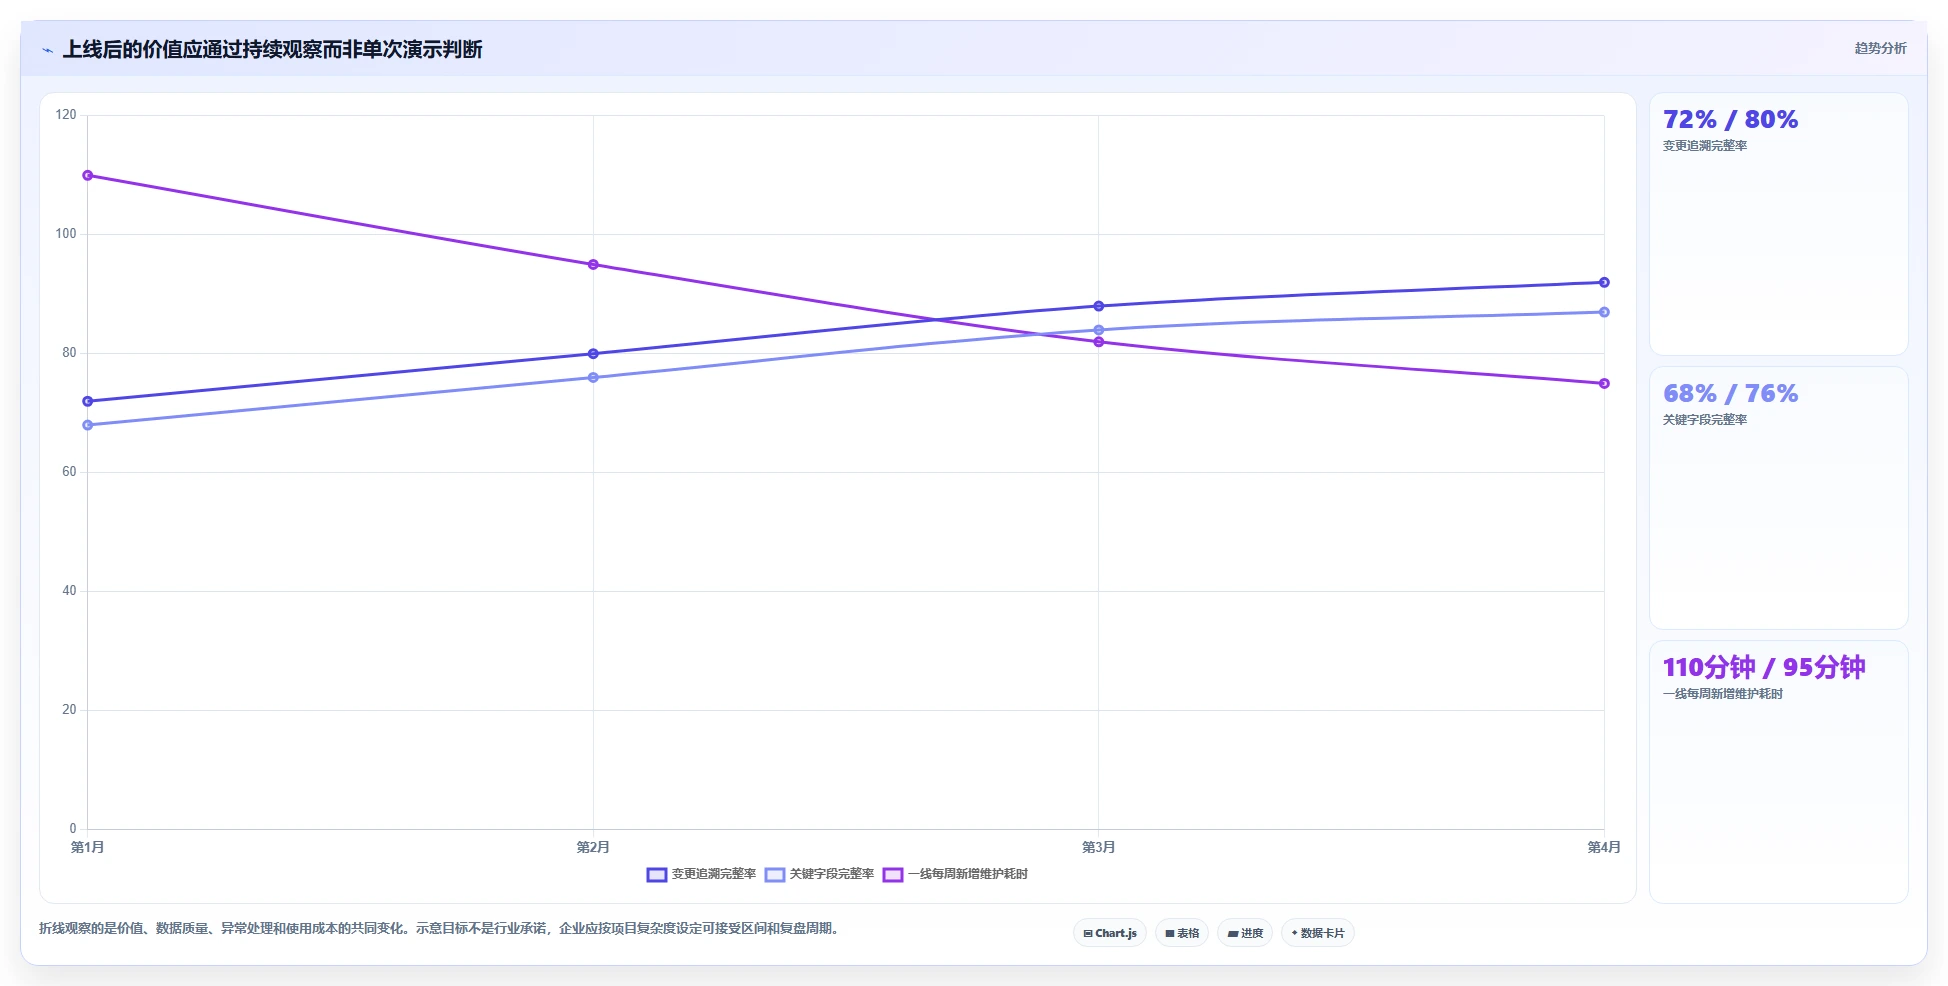
Task: Click the 趋势分析 tag in the header
Action: [x=1880, y=48]
